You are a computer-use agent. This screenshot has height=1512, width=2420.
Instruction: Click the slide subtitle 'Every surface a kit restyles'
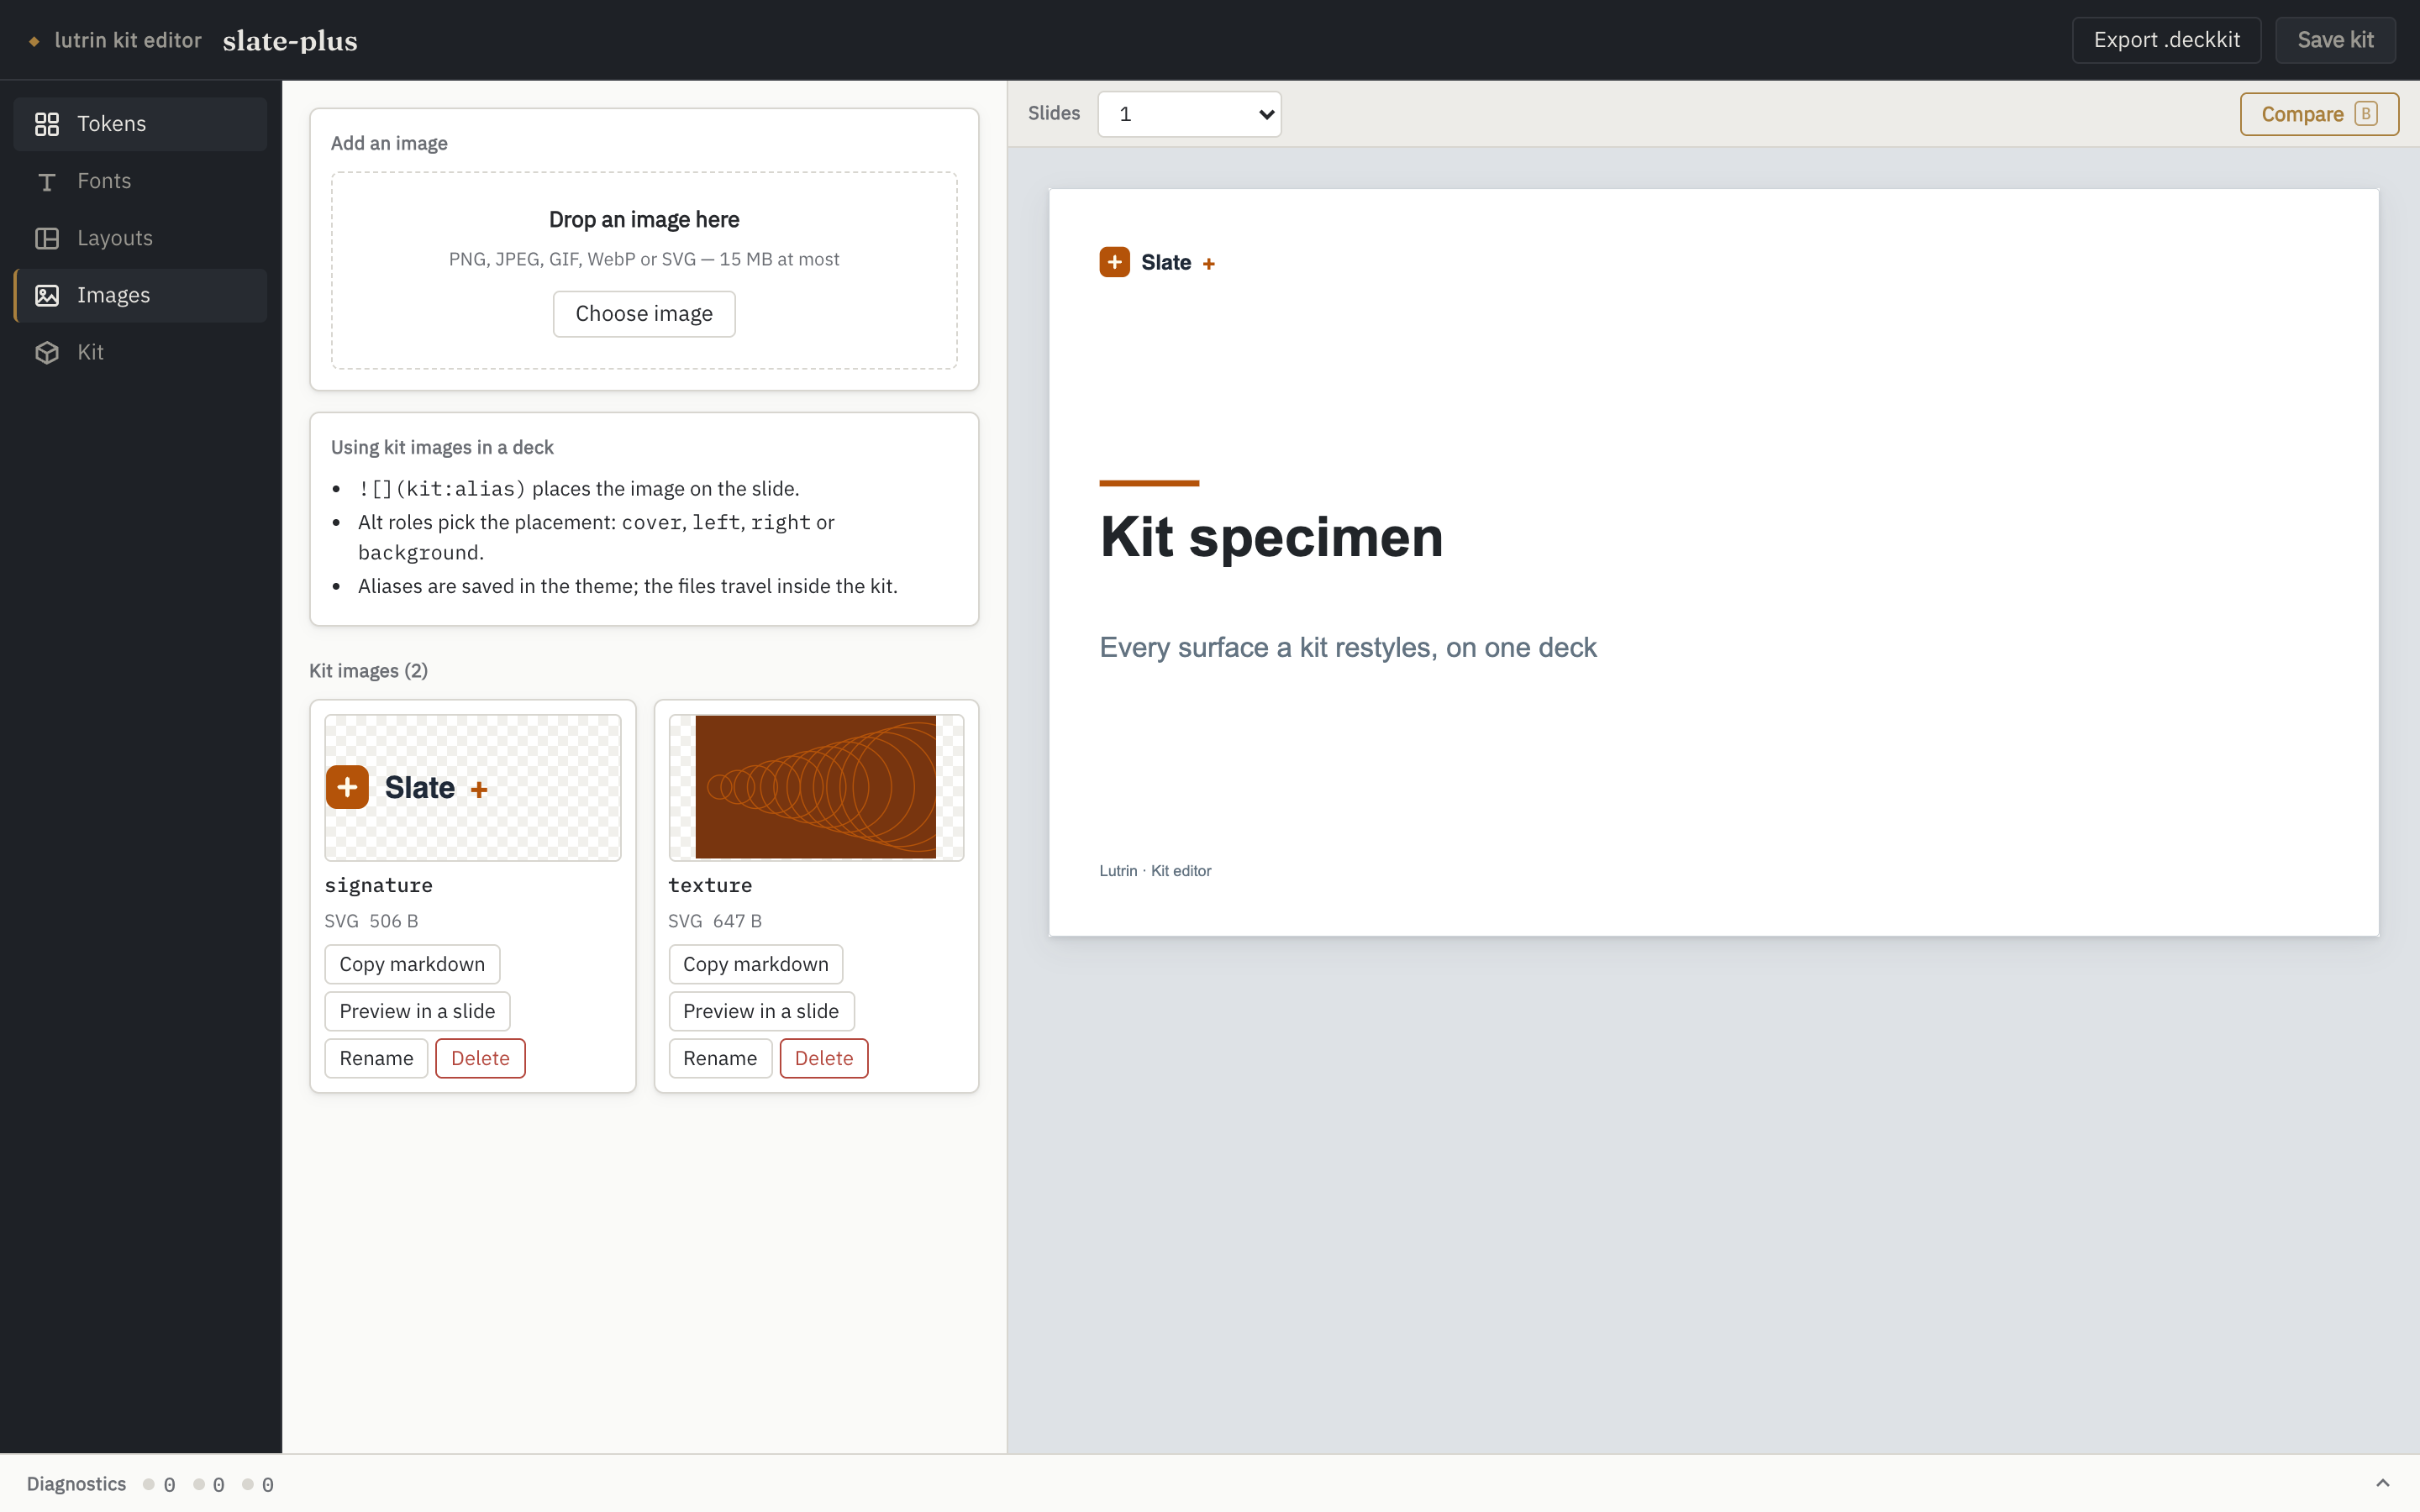click(x=1348, y=648)
